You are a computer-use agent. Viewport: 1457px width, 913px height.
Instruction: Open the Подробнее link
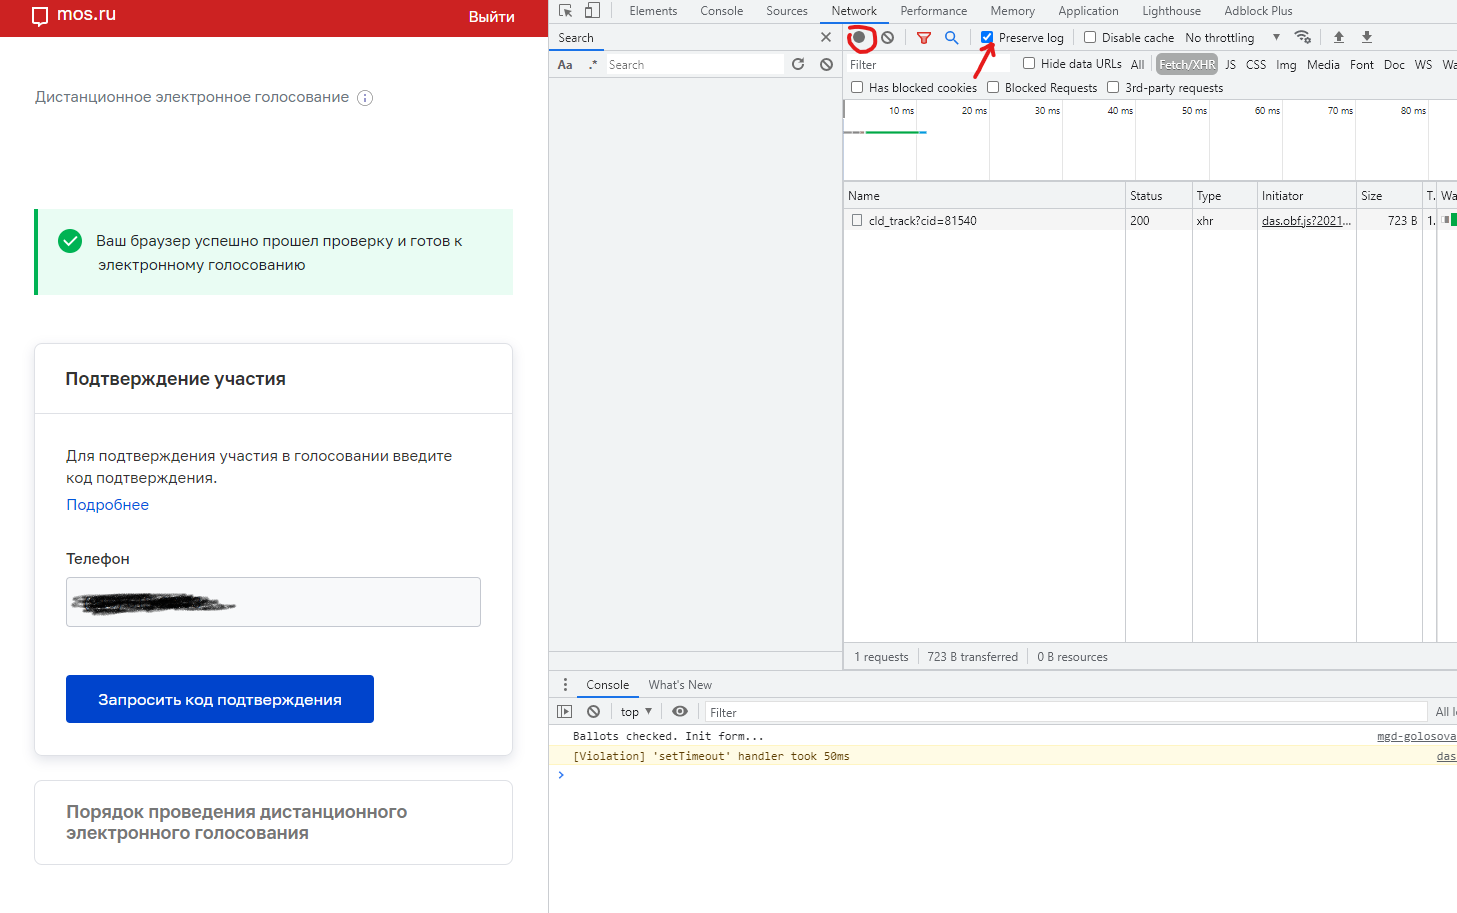pyautogui.click(x=107, y=505)
